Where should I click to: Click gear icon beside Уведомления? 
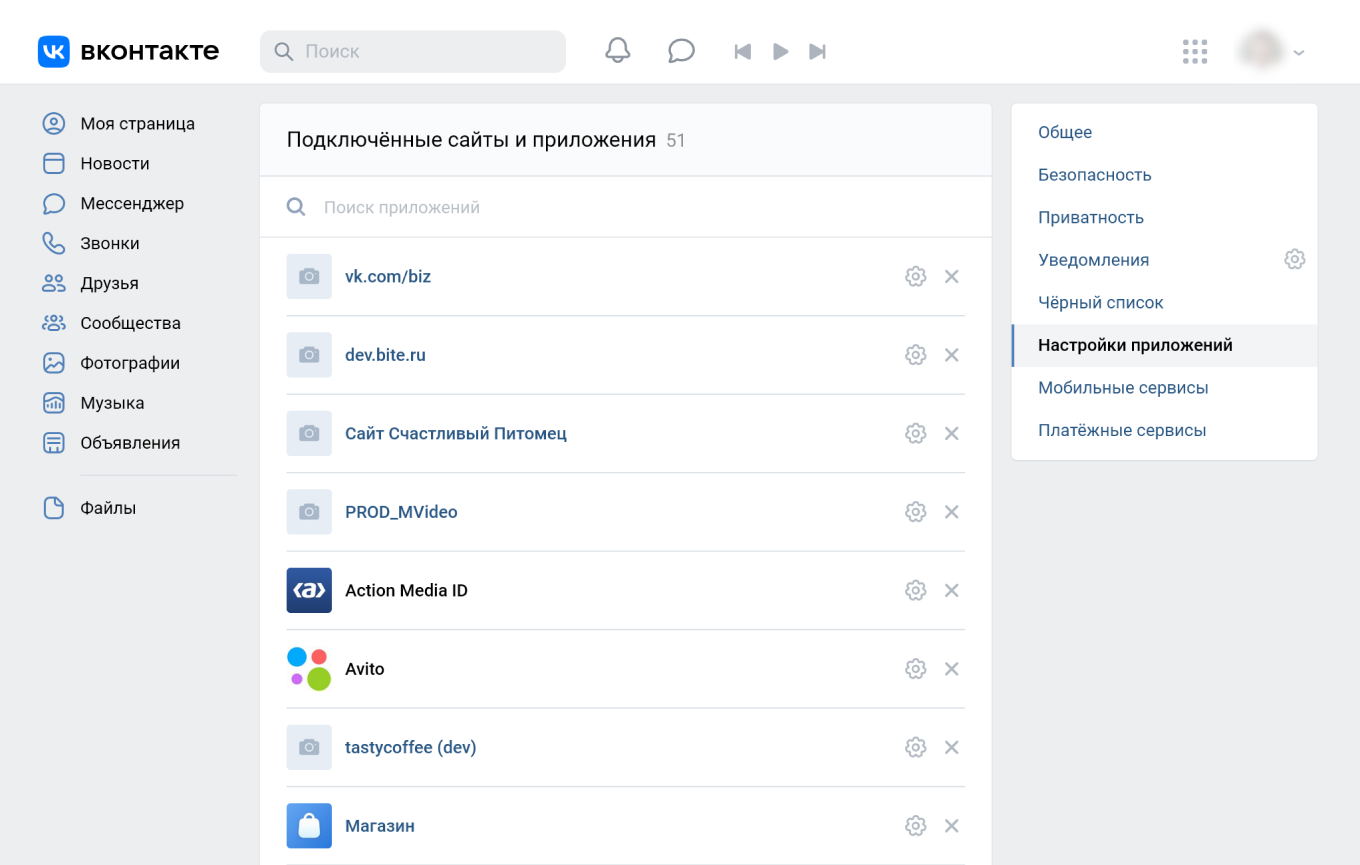pyautogui.click(x=1295, y=260)
